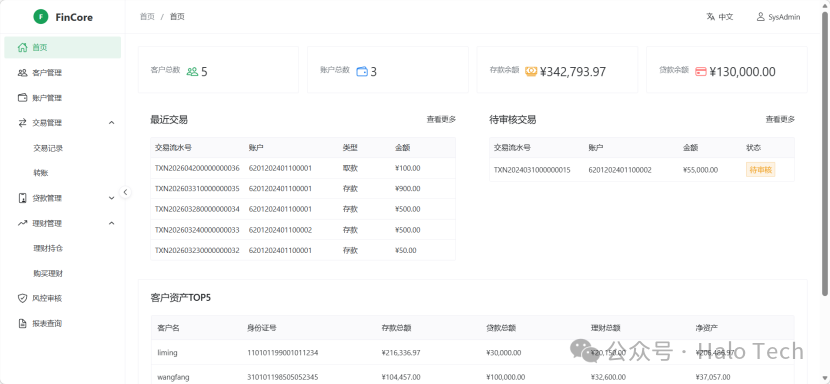Click the trend line icon beside 理财管理
This screenshot has height=384, width=830.
[x=22, y=223]
